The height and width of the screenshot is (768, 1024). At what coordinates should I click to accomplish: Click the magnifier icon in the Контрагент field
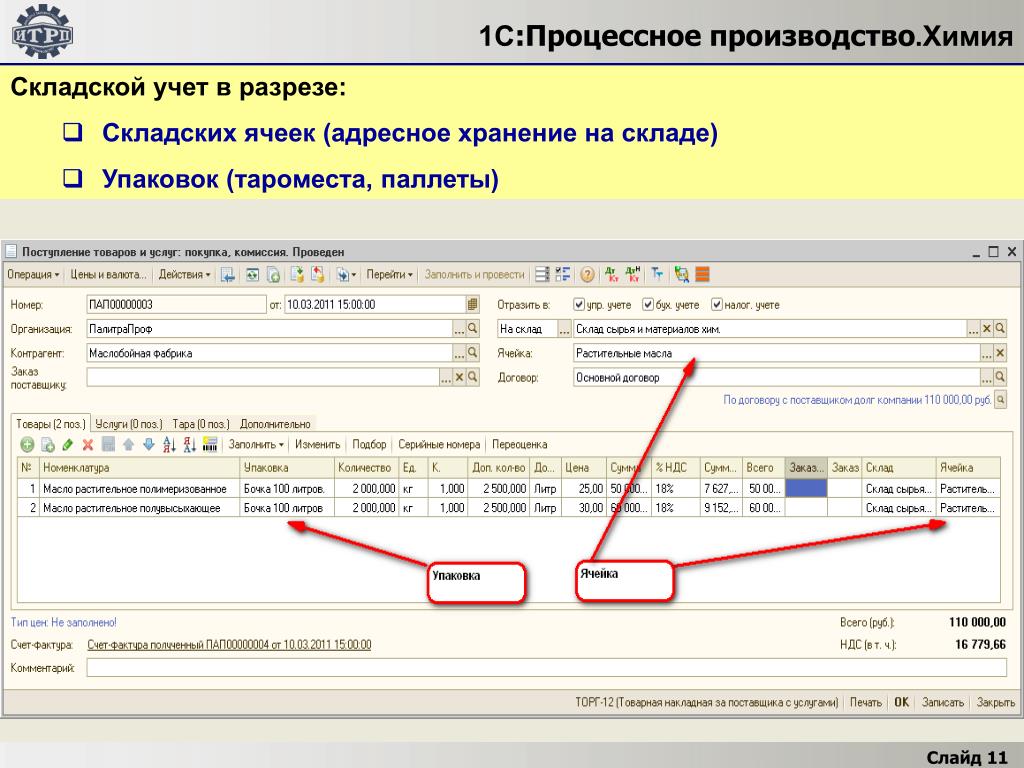pos(473,353)
